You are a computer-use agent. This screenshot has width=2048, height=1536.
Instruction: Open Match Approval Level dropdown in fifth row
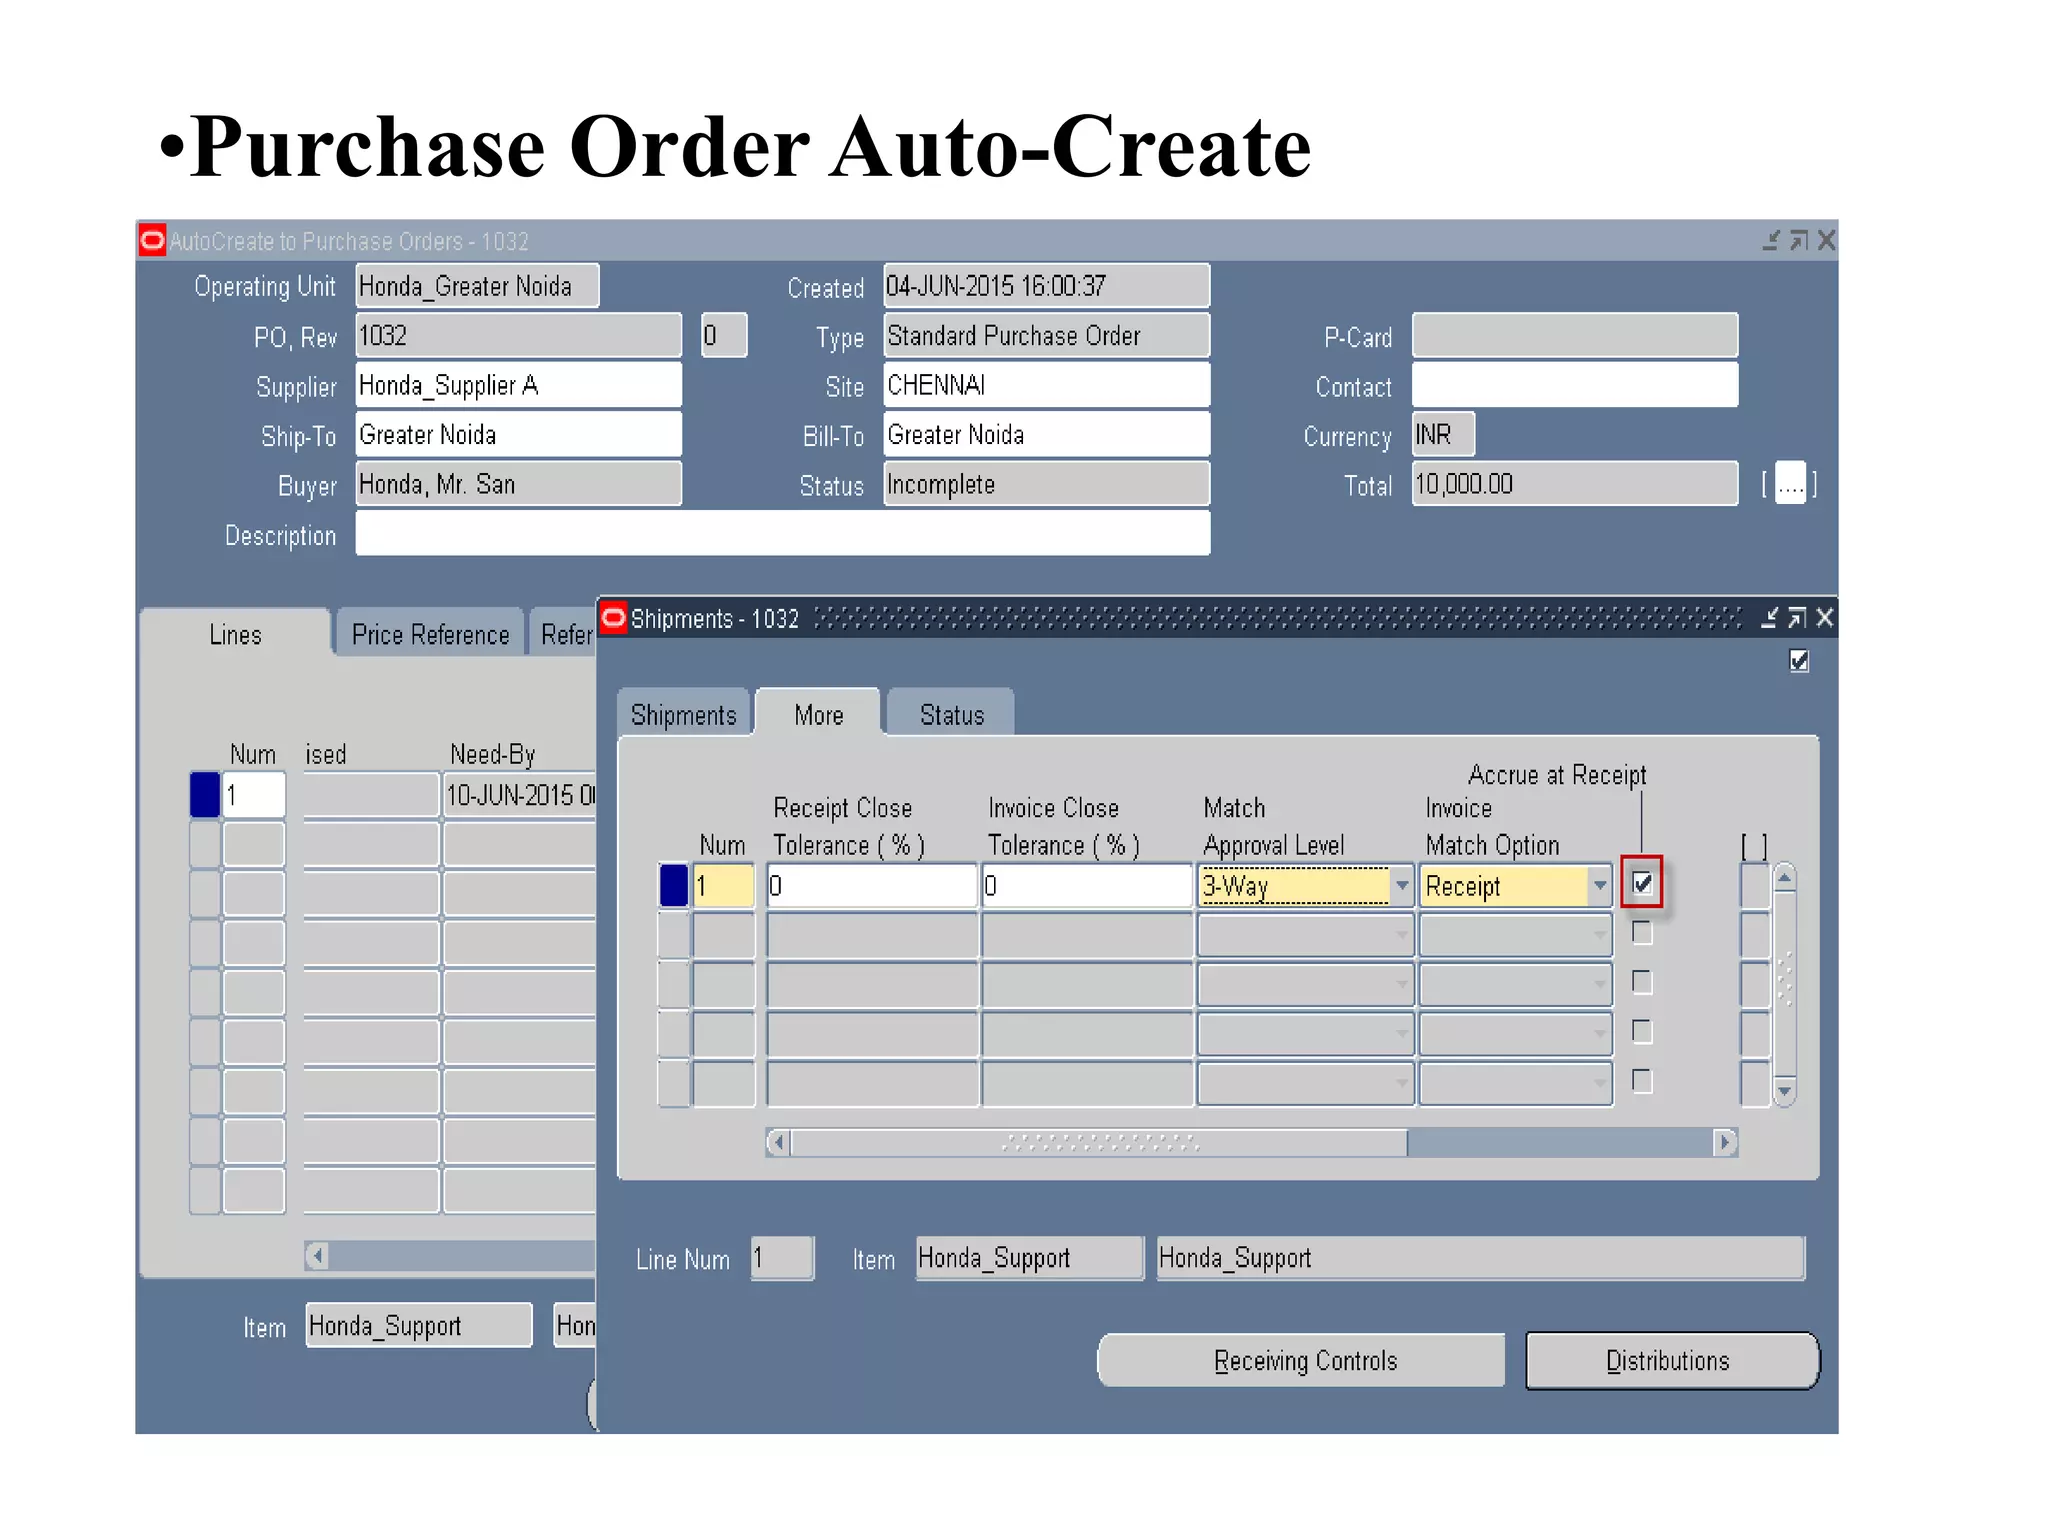pos(1402,1082)
